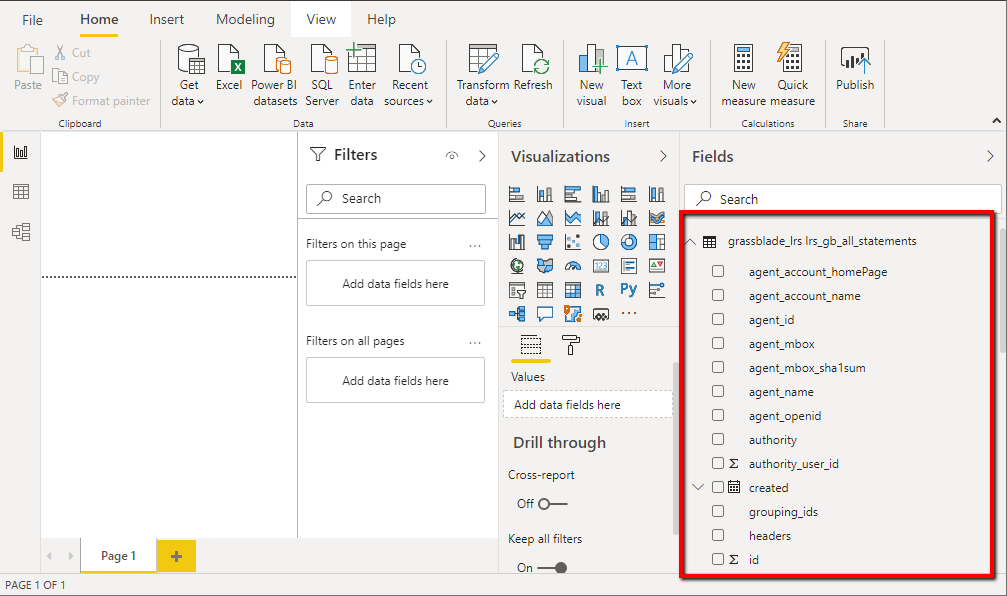Choose the area chart visualization
Image resolution: width=1007 pixels, height=596 pixels.
click(x=545, y=218)
